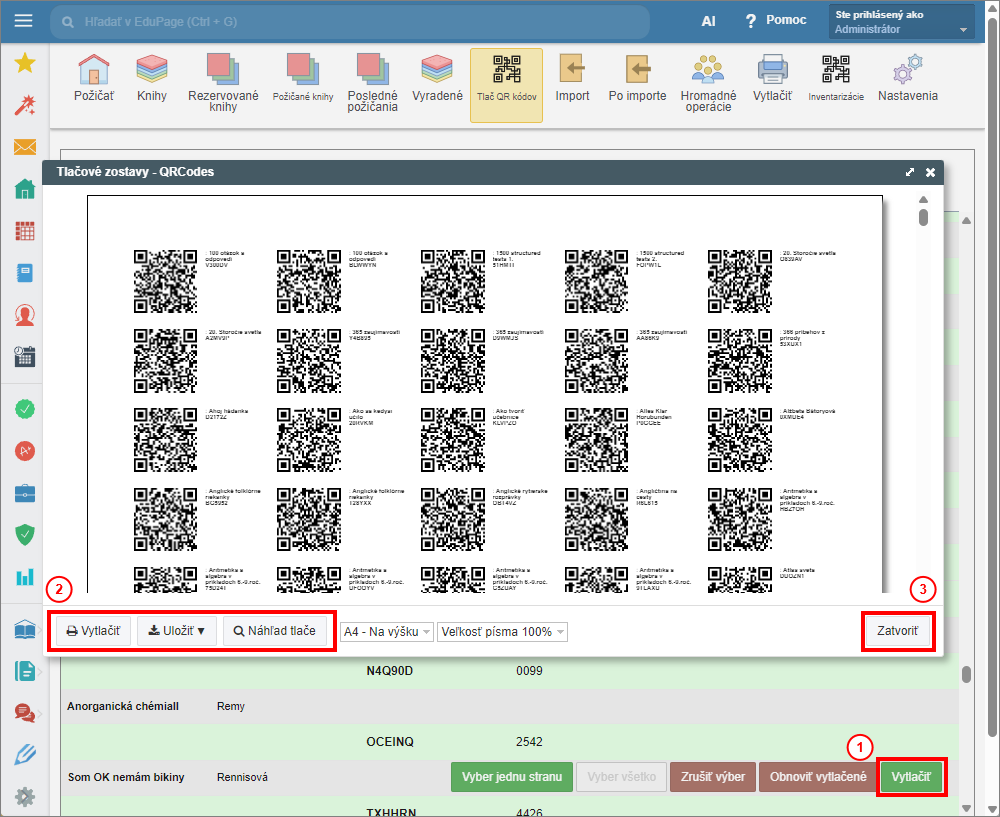
Task: Open Hromadné operácie icon
Action: [708, 80]
